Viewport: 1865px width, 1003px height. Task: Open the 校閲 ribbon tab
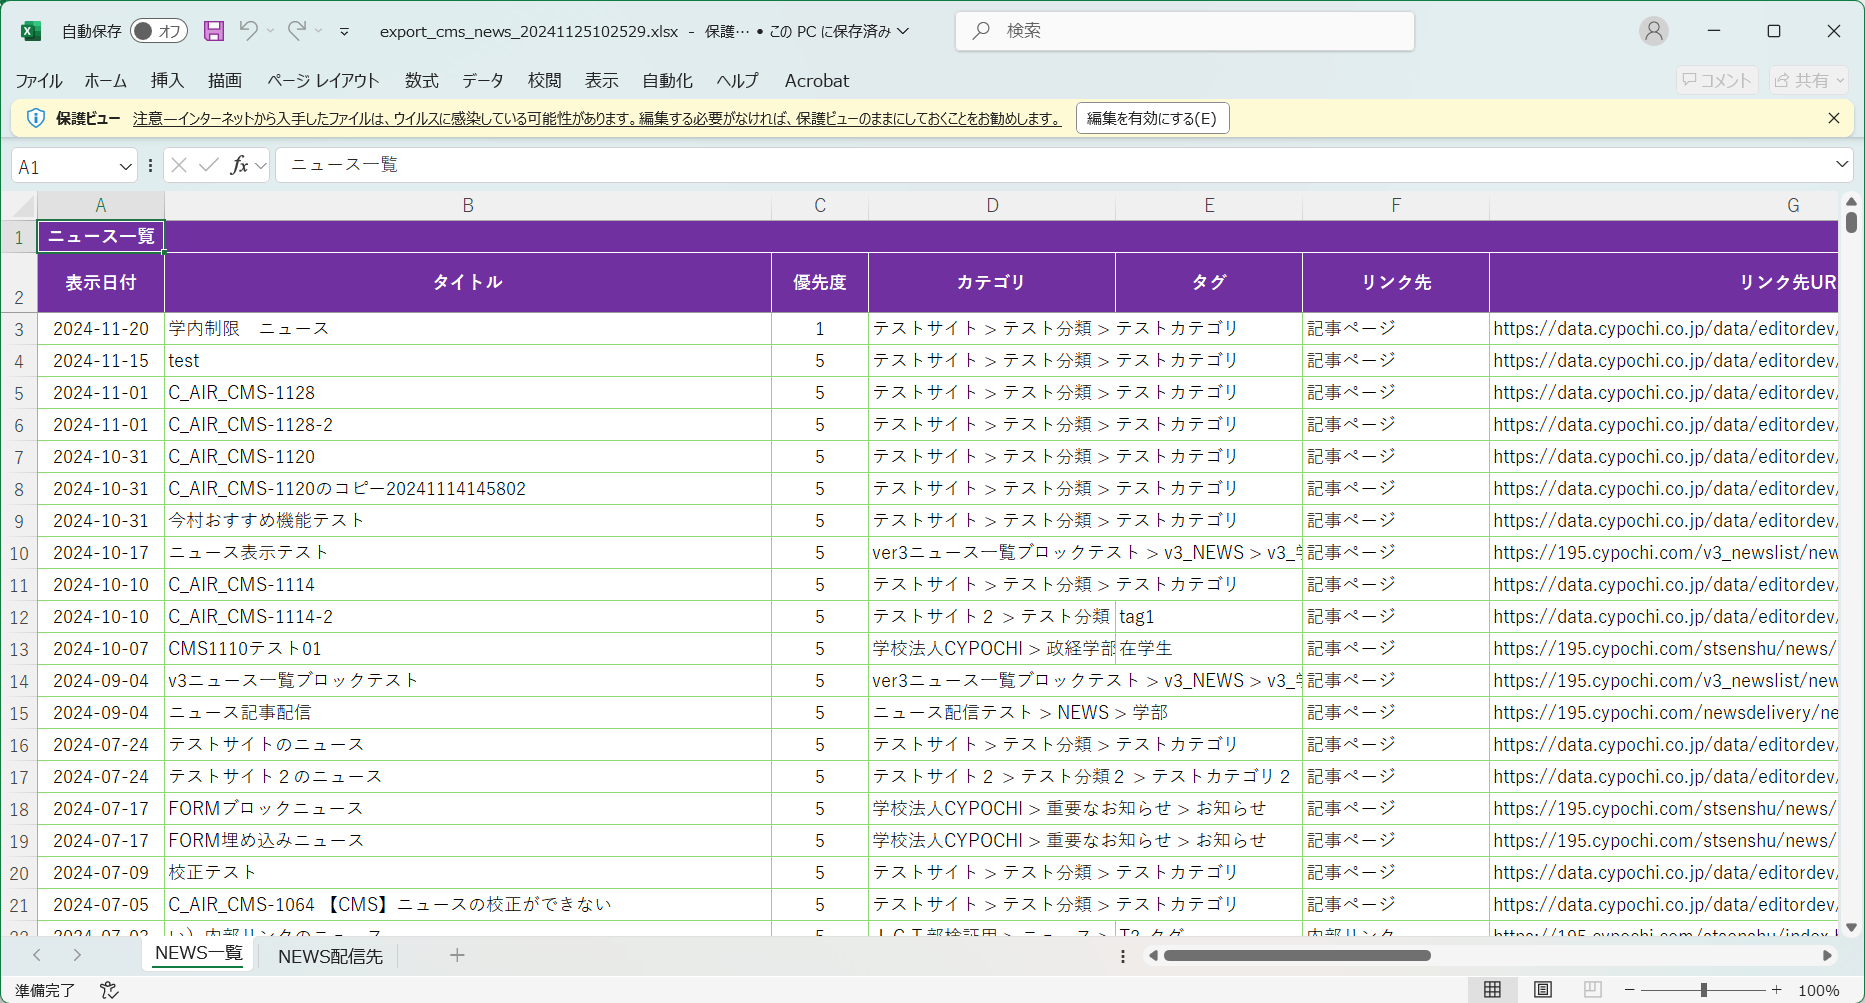click(545, 81)
